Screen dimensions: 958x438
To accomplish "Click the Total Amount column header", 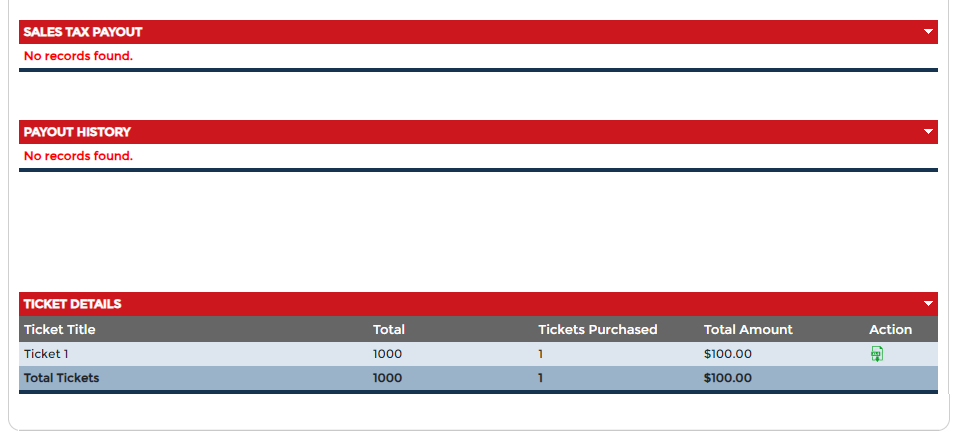I will coord(748,329).
